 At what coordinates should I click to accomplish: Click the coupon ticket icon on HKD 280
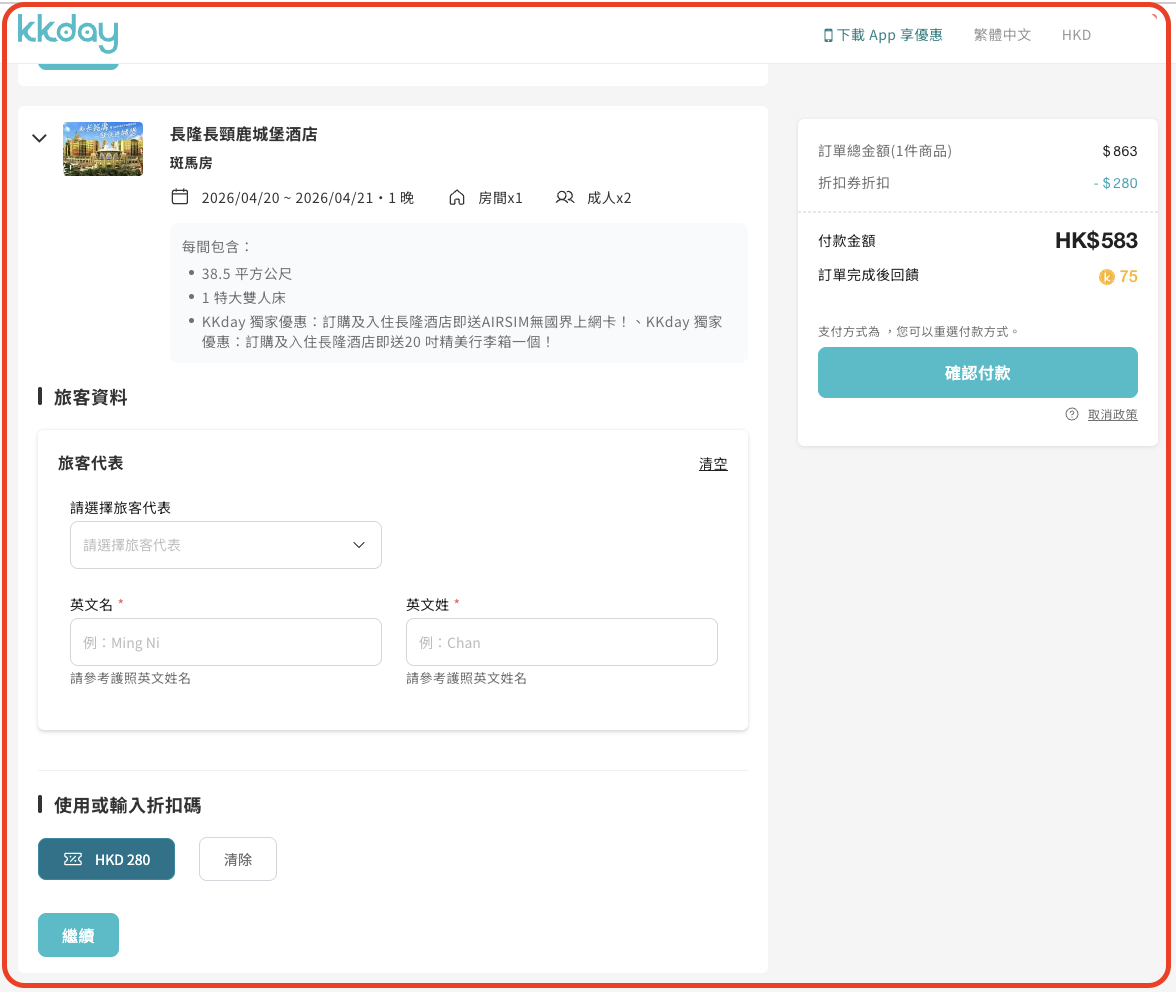click(x=72, y=860)
